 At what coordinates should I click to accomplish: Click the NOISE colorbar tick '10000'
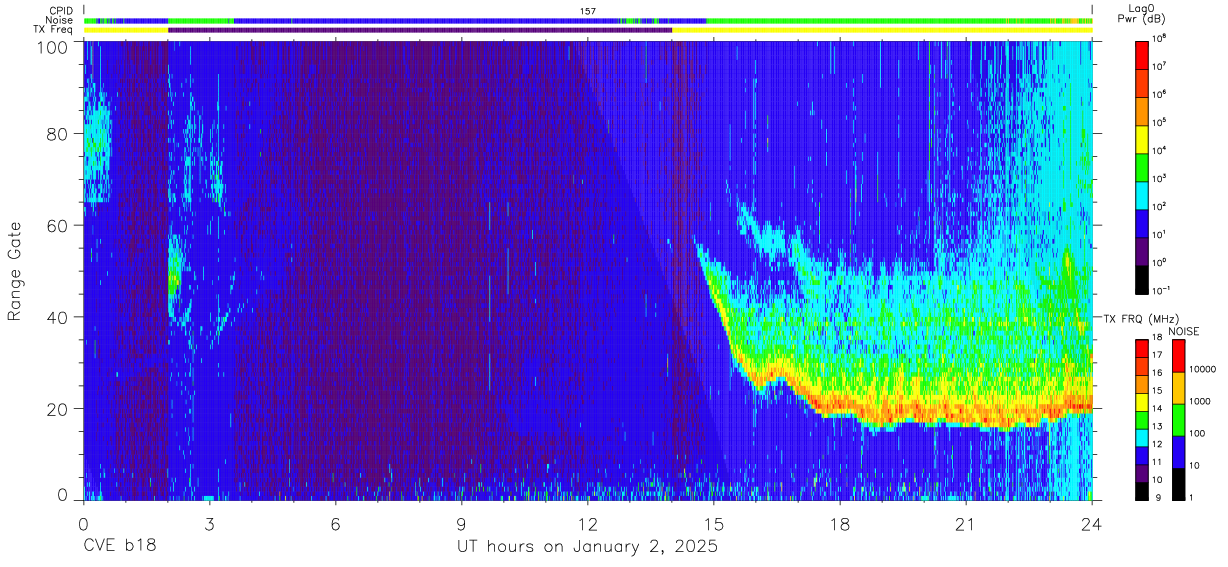pyautogui.click(x=1202, y=369)
